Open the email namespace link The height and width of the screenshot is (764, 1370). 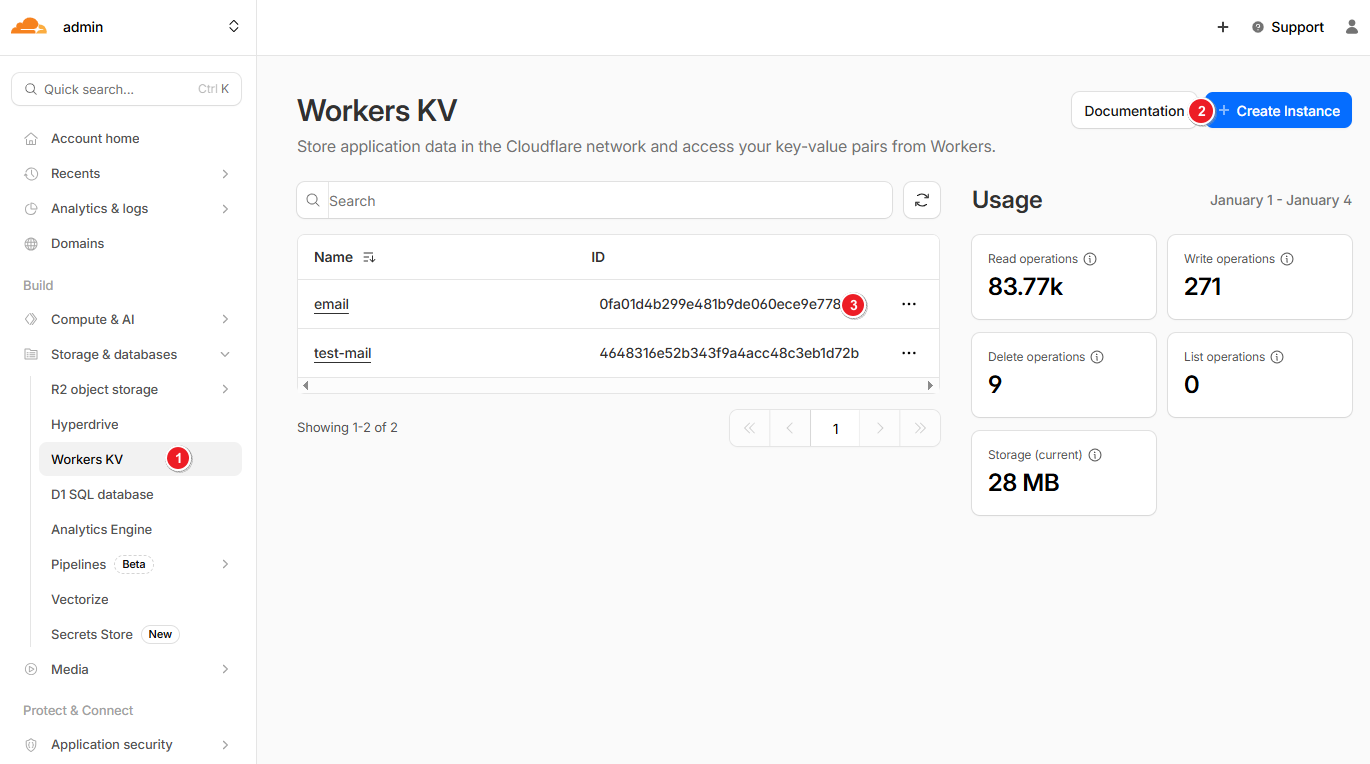(x=331, y=304)
